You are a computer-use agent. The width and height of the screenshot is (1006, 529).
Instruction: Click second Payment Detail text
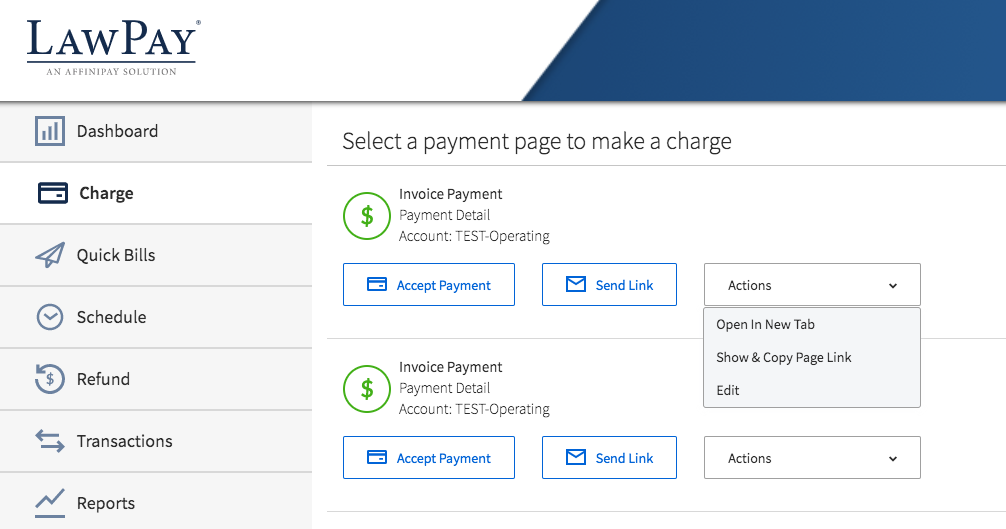click(x=444, y=389)
